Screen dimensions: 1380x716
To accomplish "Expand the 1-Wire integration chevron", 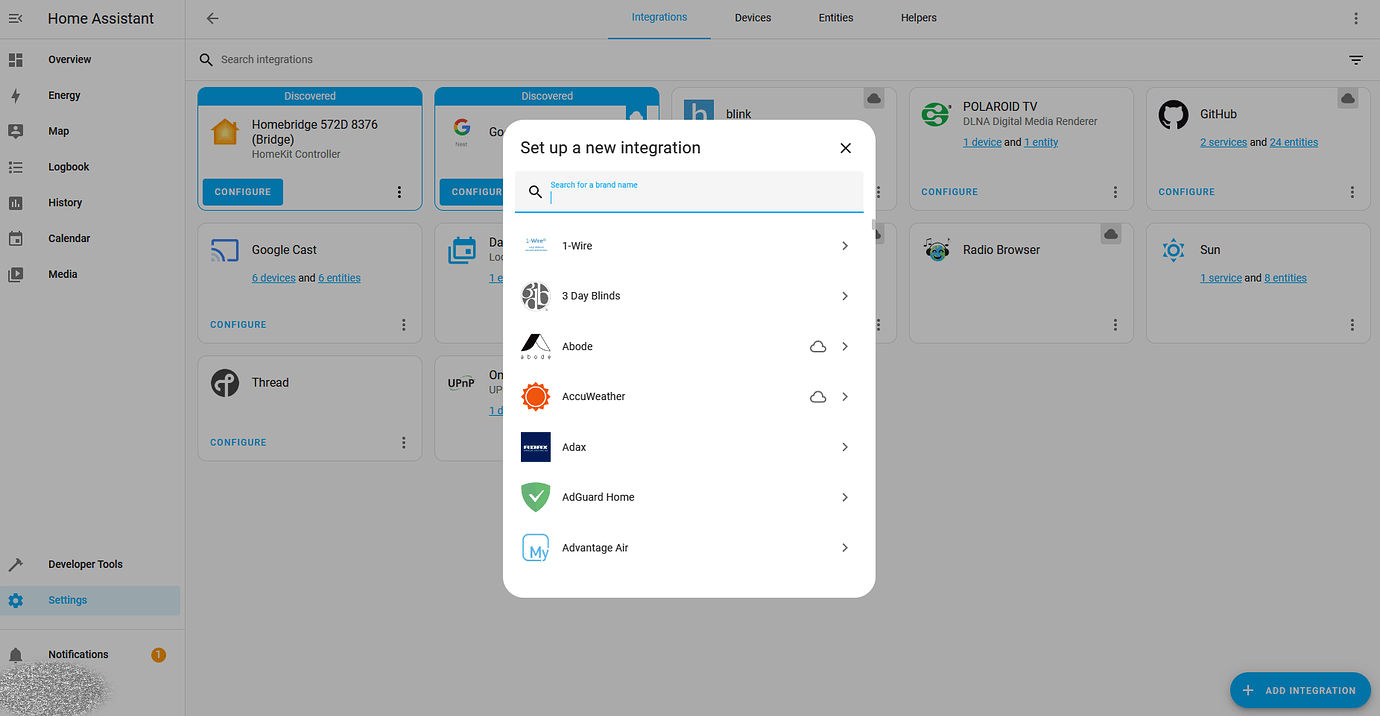I will click(844, 245).
